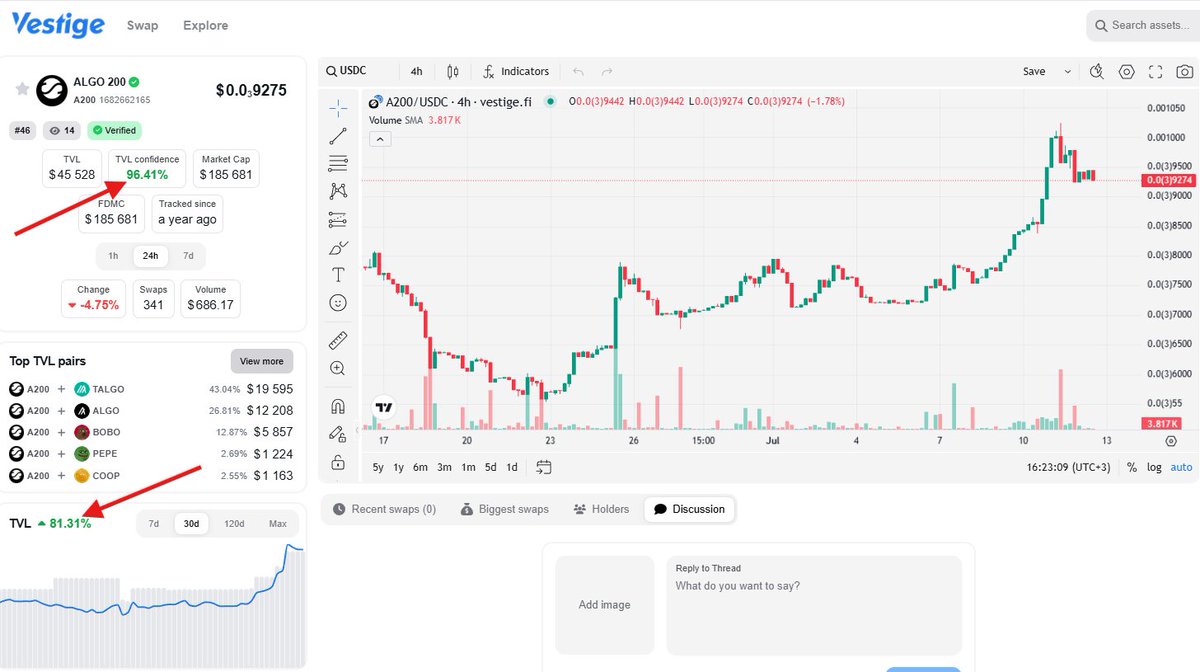Toggle magnet mode for drawings

click(338, 407)
